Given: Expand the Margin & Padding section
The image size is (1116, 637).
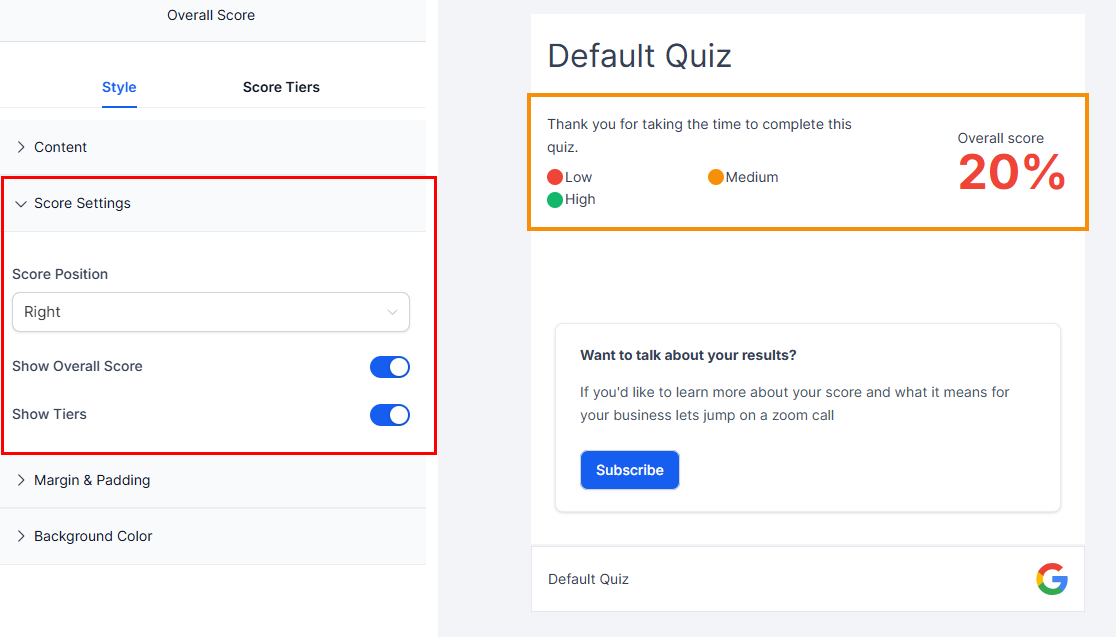Looking at the screenshot, I should (92, 480).
